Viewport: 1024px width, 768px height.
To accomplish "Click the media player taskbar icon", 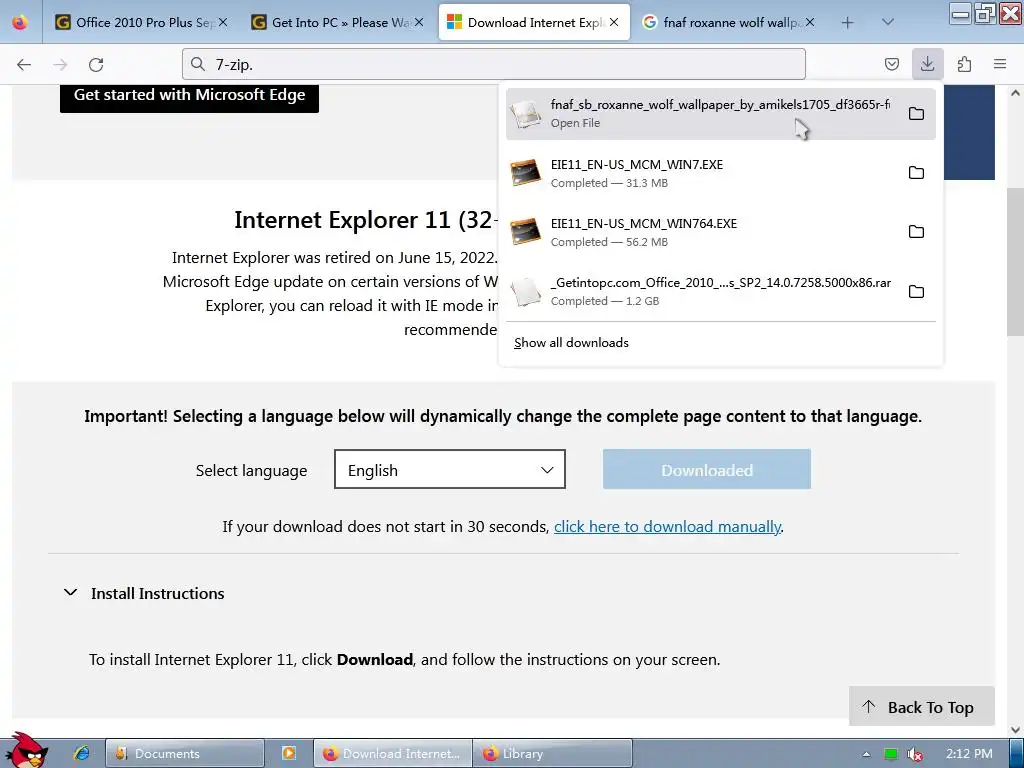I will pyautogui.click(x=289, y=753).
